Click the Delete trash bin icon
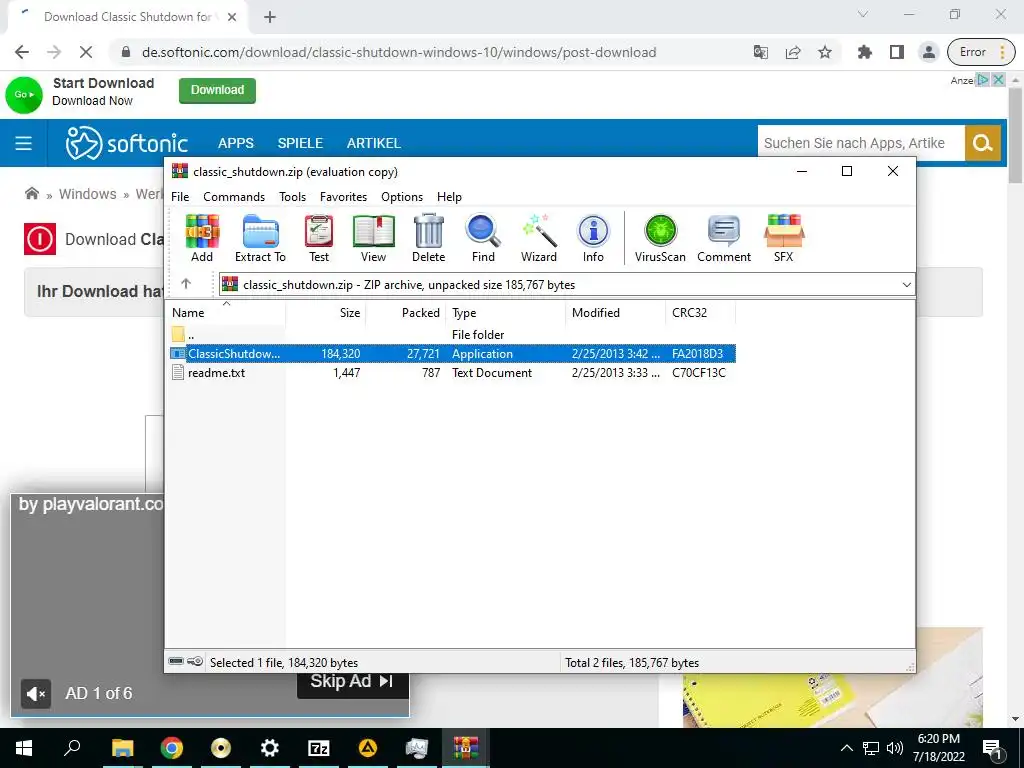This screenshot has width=1024, height=768. click(428, 238)
